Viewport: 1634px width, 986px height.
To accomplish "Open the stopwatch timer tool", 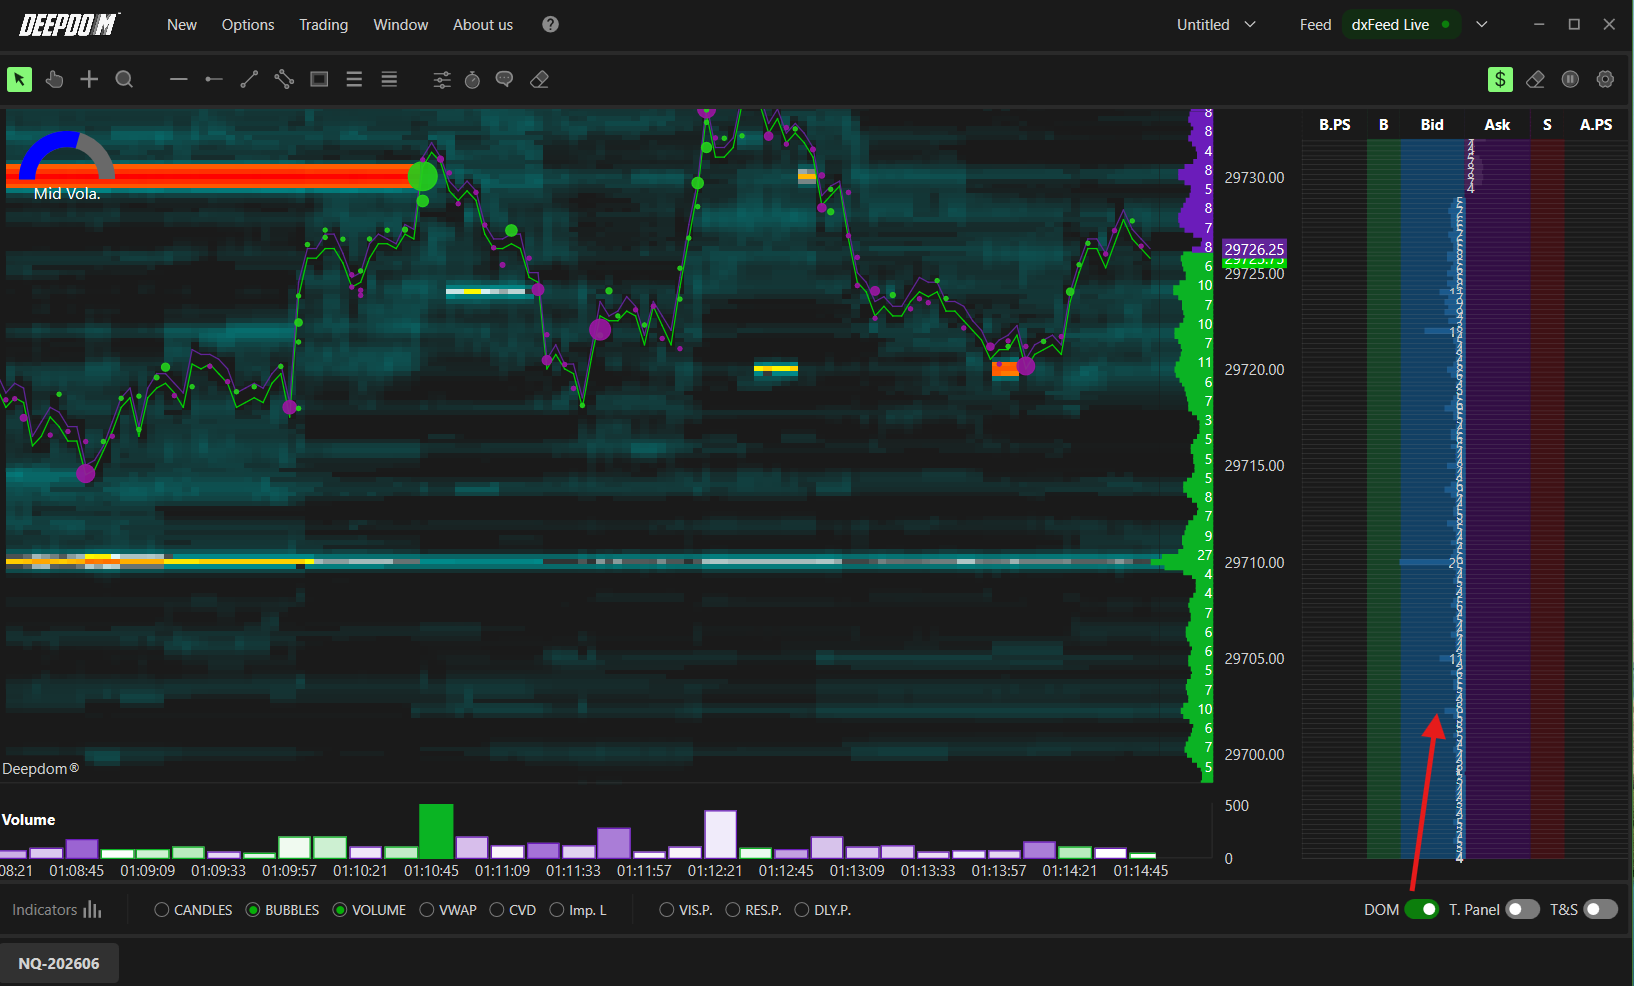I will click(472, 79).
